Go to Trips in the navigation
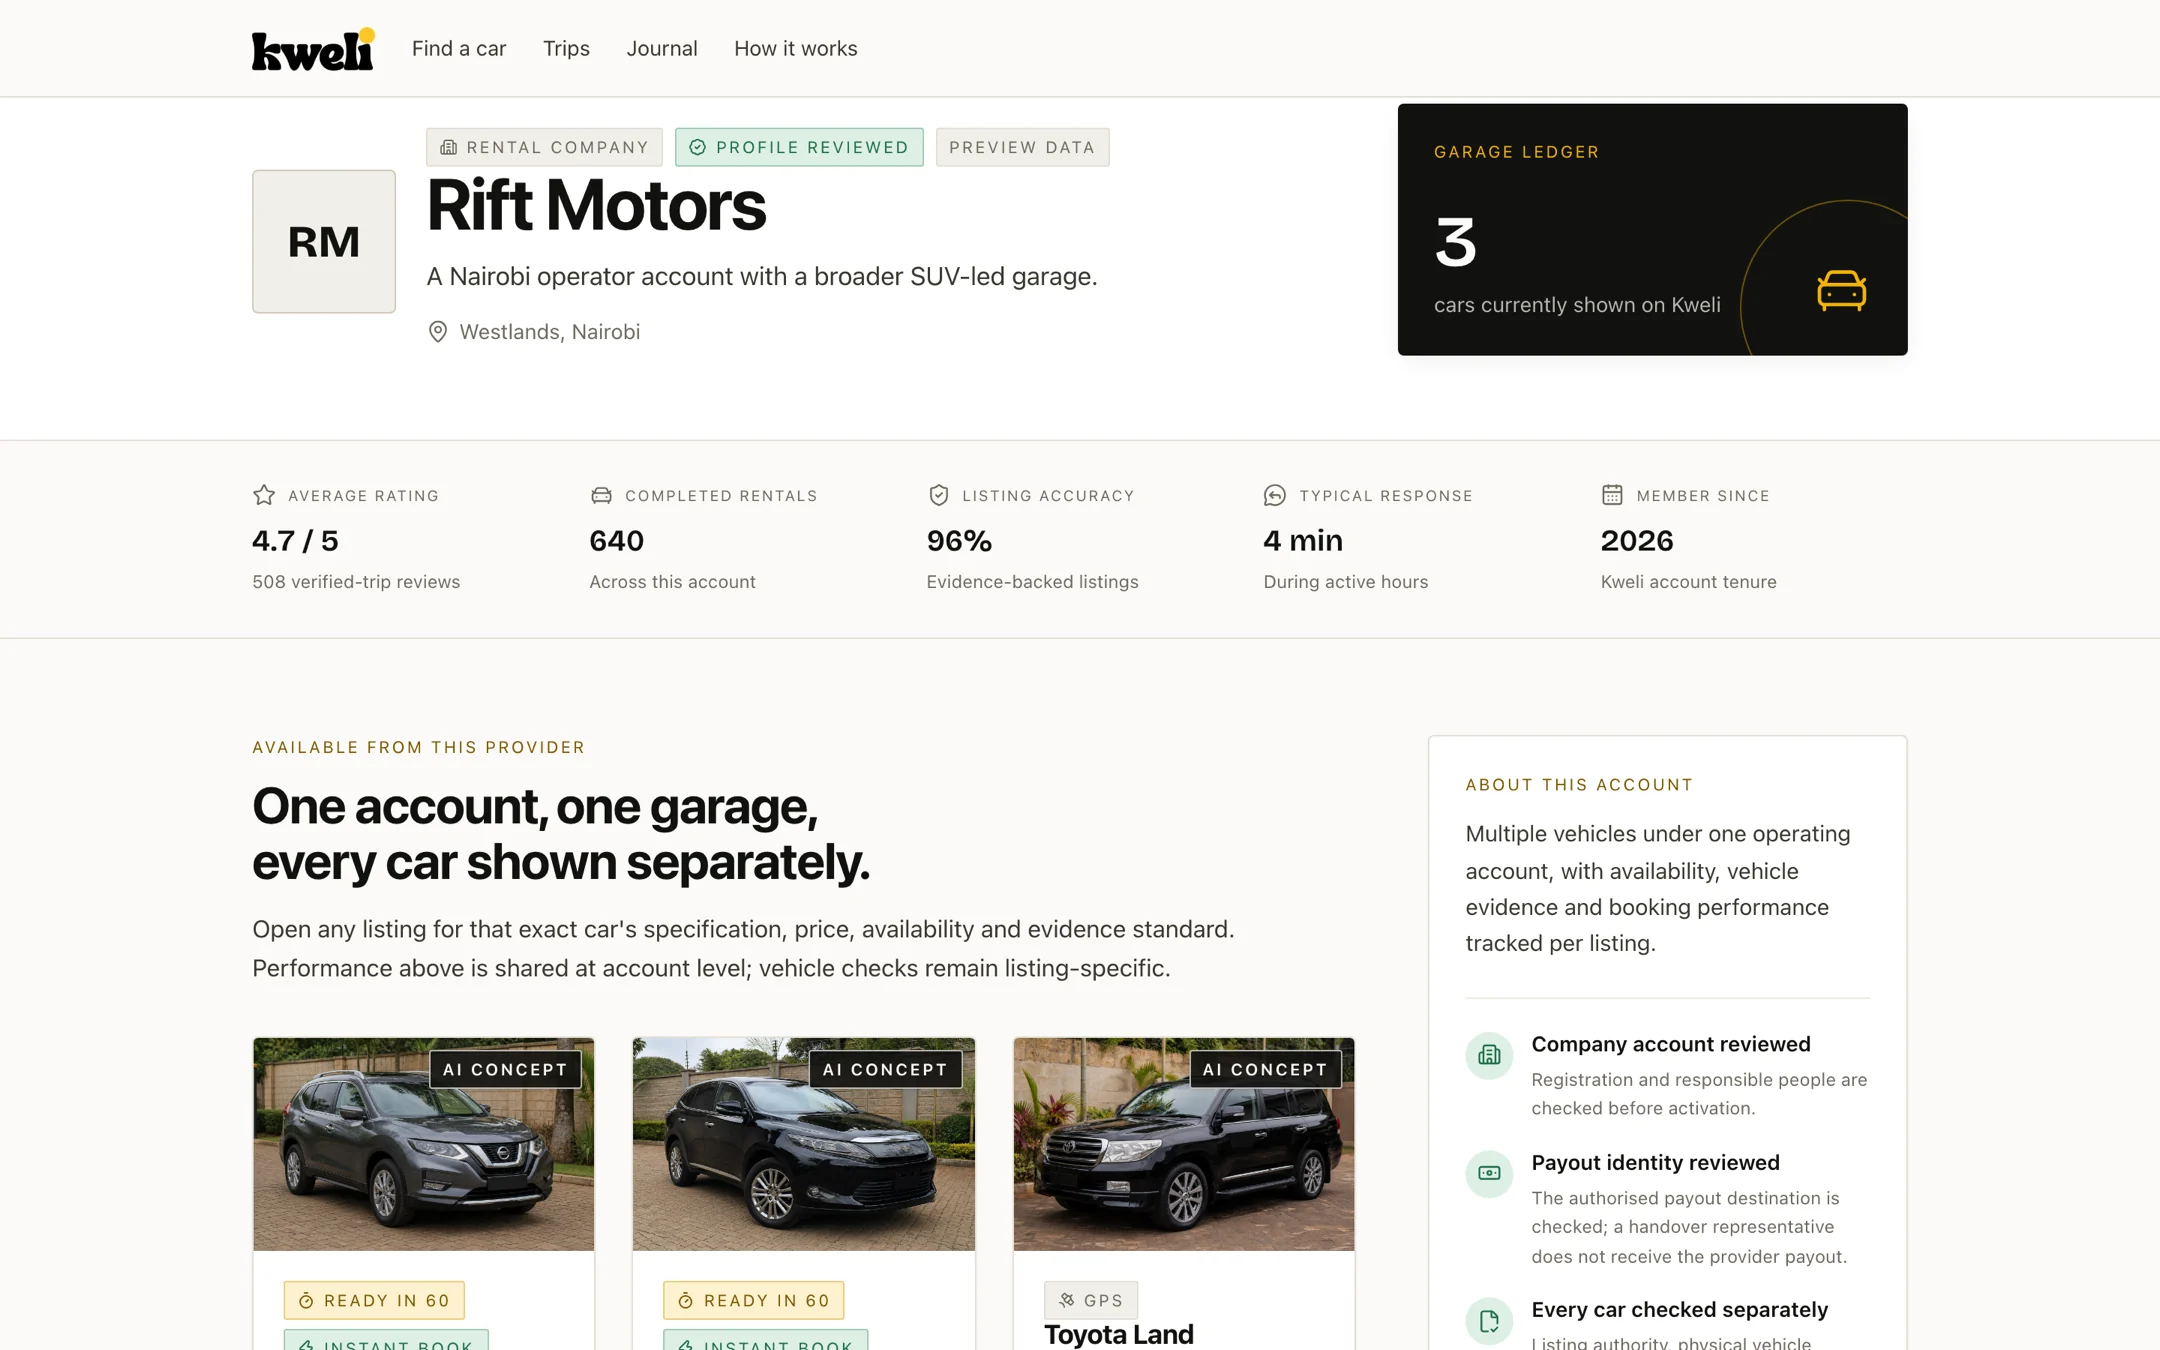The width and height of the screenshot is (2160, 1350). (x=566, y=48)
